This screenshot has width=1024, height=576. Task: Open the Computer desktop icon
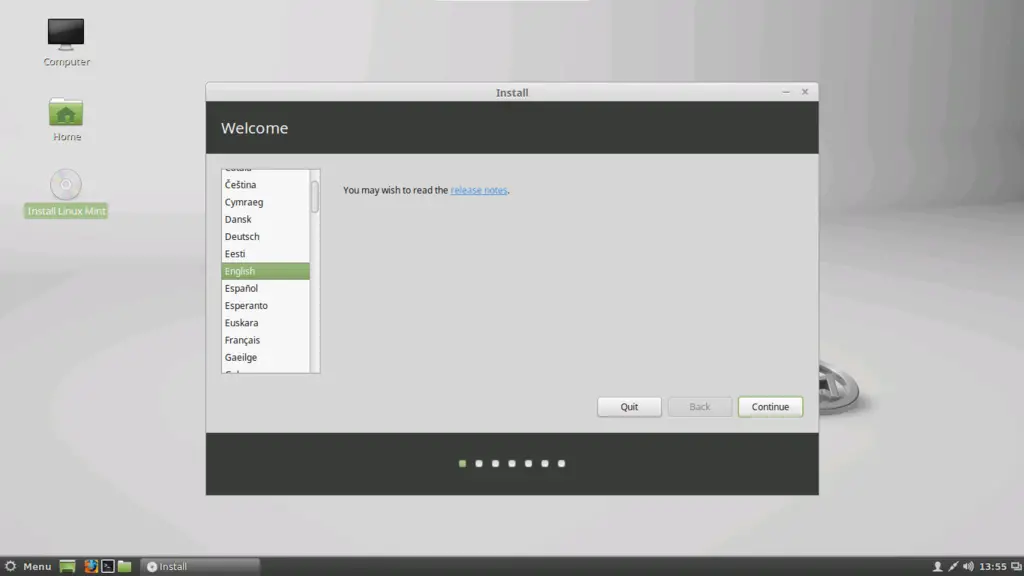pyautogui.click(x=66, y=42)
